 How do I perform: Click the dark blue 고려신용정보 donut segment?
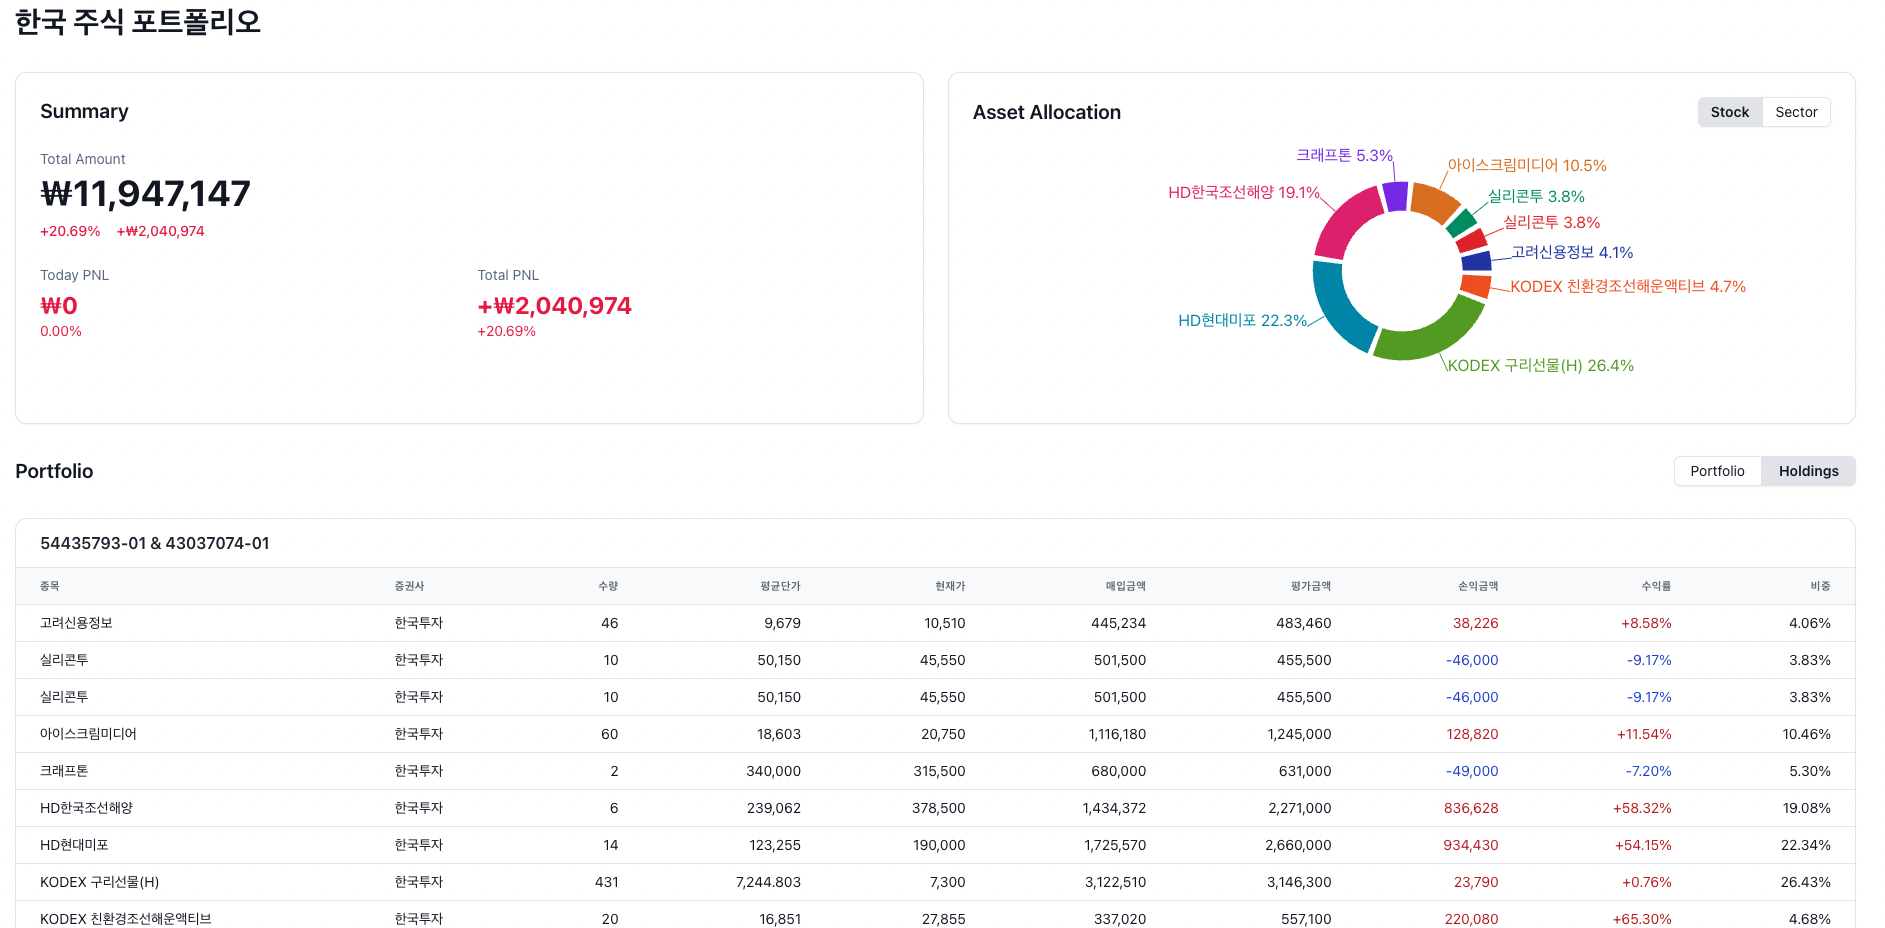(x=1476, y=261)
